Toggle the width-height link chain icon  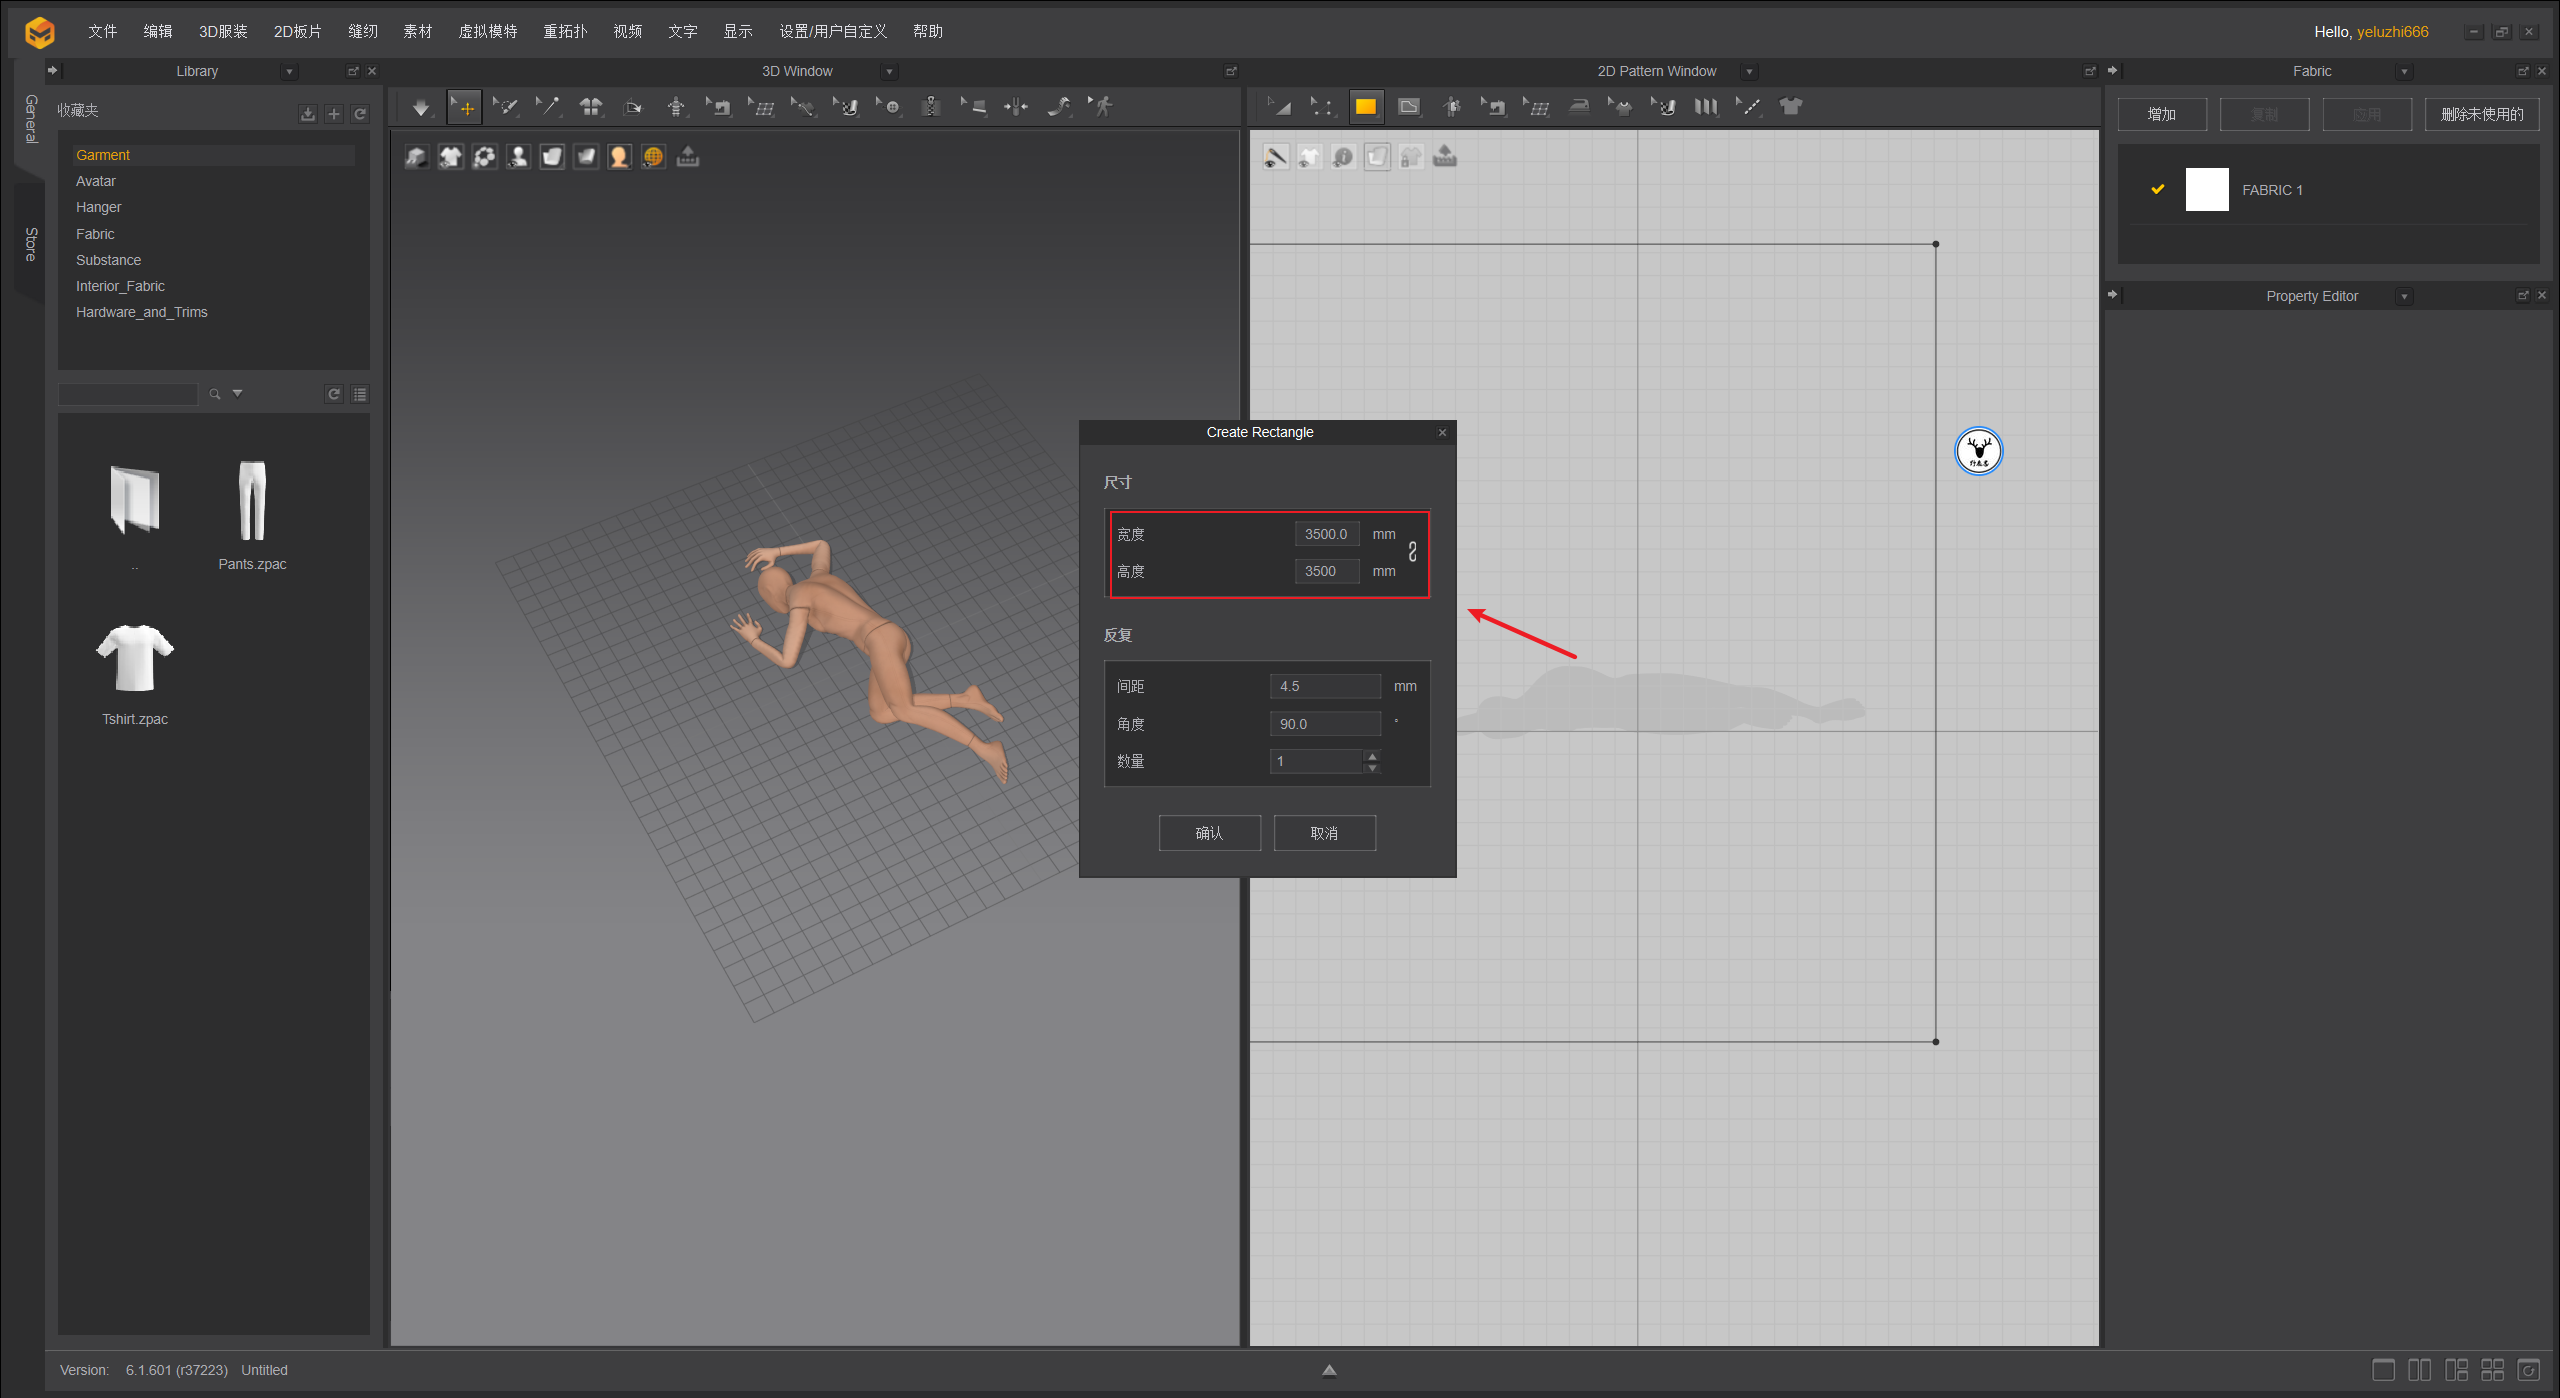click(x=1412, y=552)
